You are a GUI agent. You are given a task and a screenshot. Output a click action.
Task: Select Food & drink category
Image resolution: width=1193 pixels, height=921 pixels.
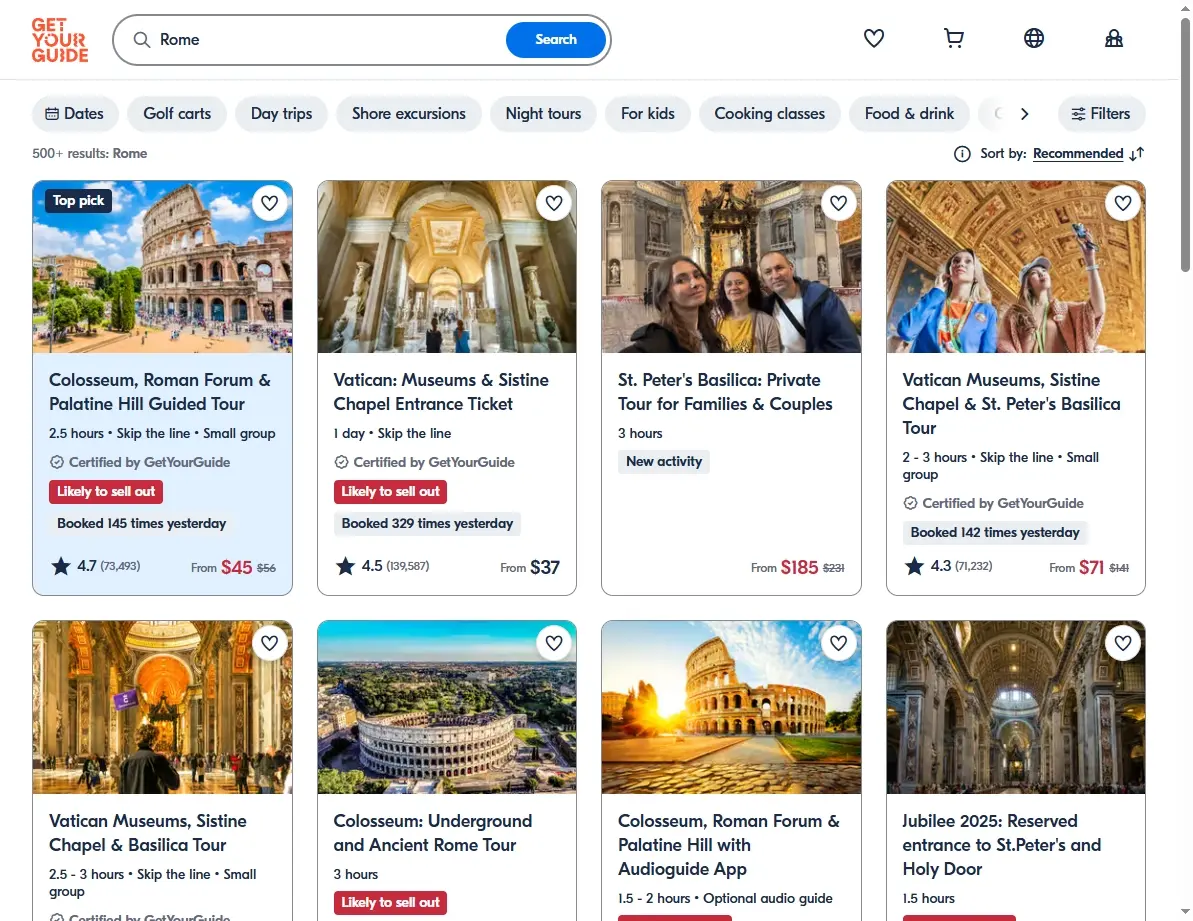click(x=909, y=114)
